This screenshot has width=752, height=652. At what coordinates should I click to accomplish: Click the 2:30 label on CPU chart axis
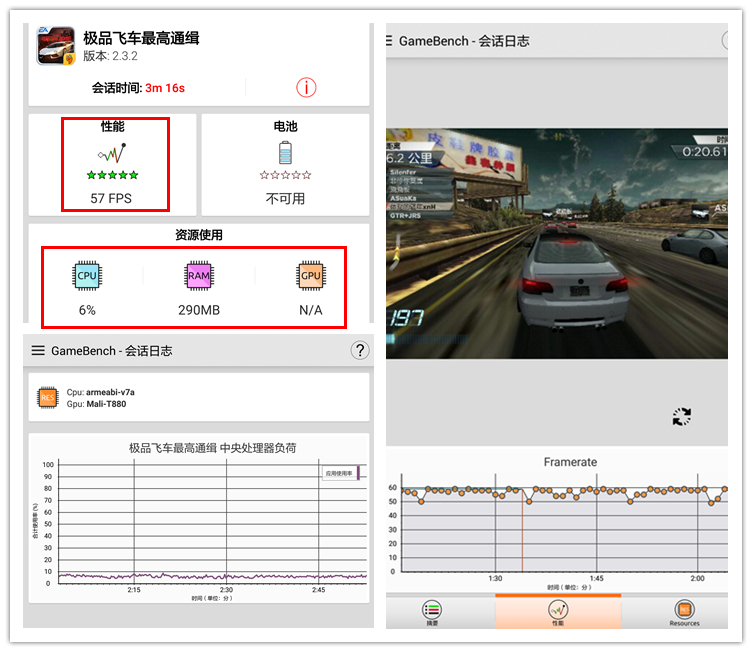point(226,590)
